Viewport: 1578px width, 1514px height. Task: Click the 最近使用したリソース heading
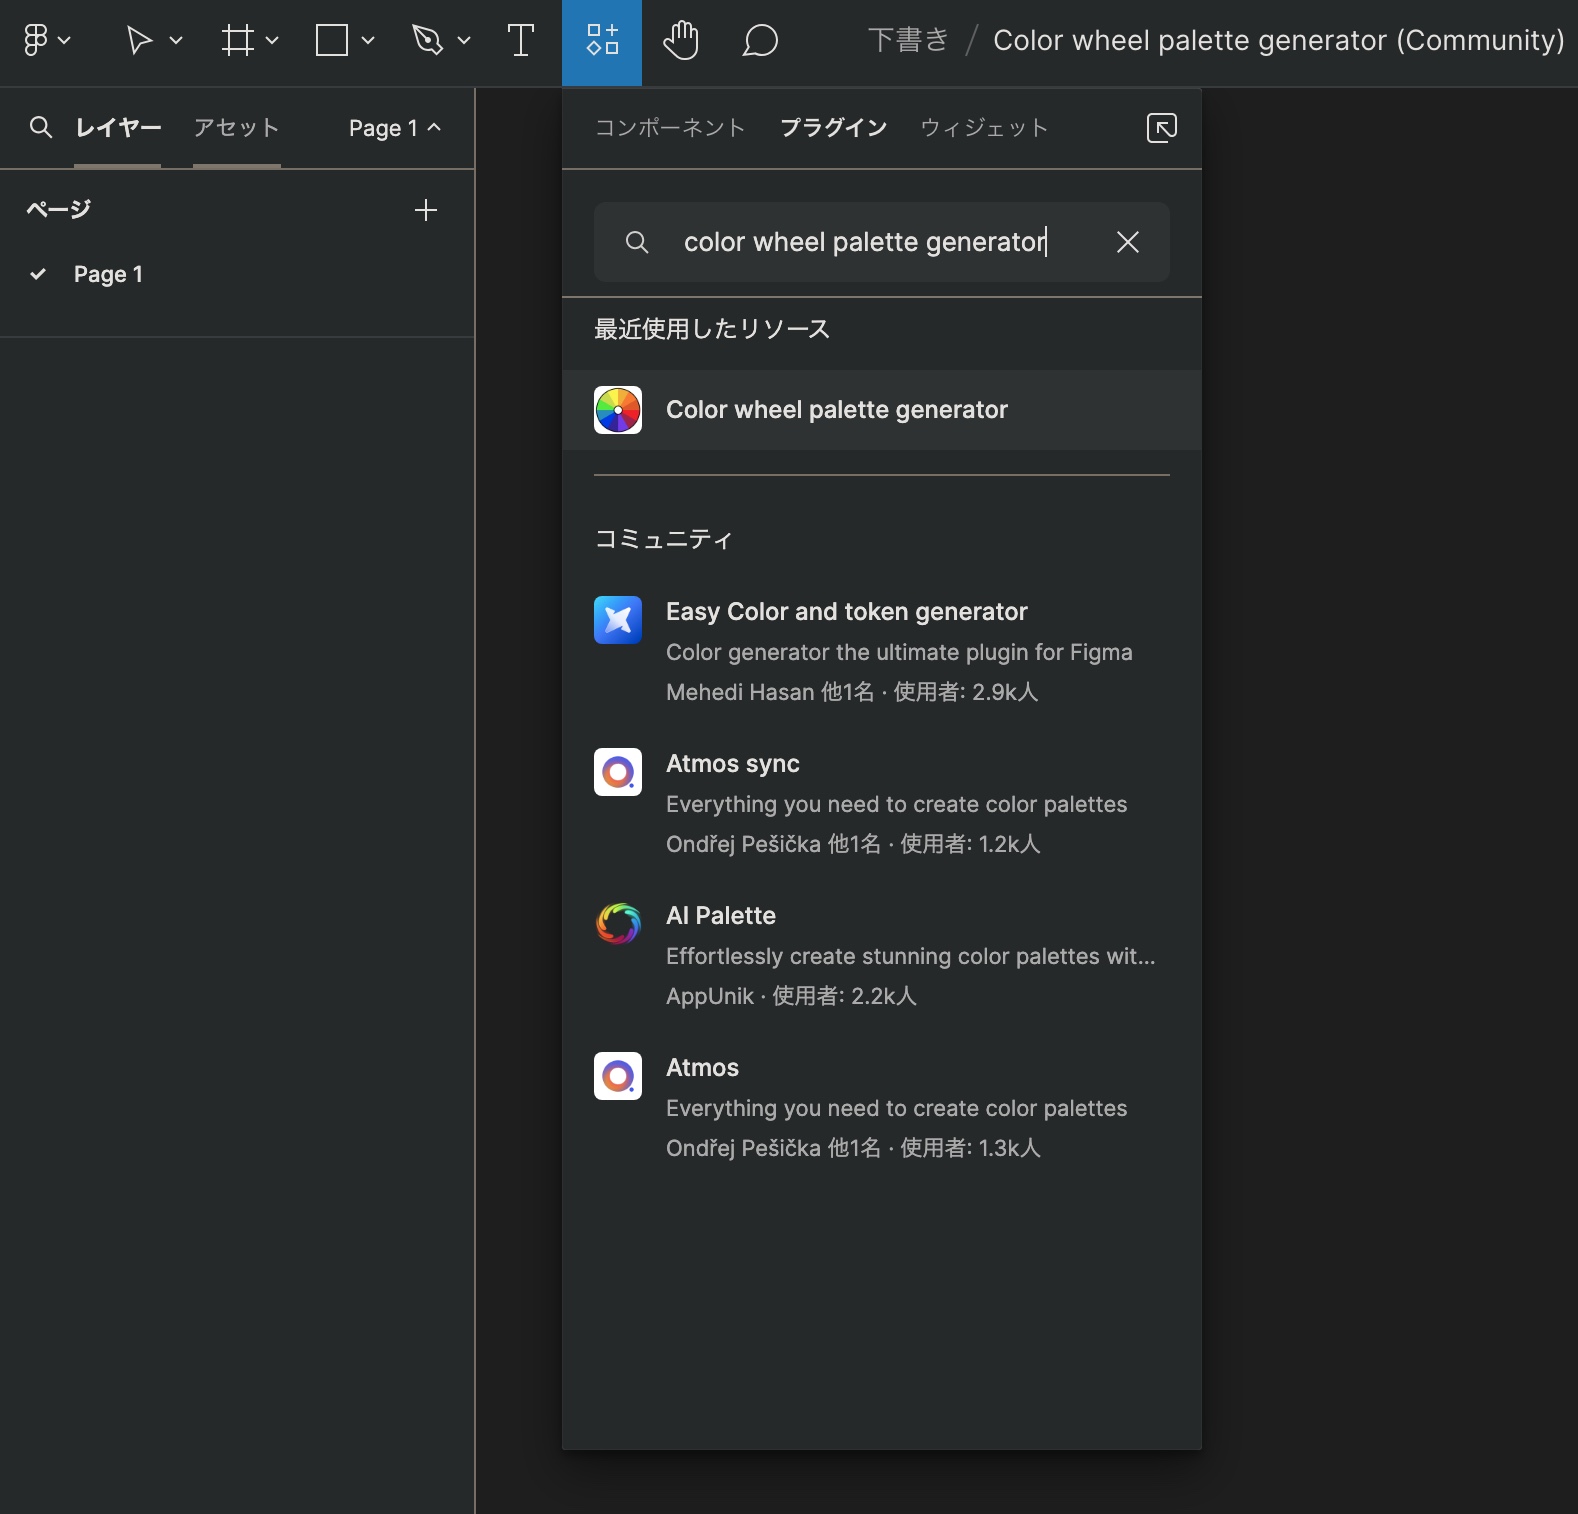coord(712,329)
